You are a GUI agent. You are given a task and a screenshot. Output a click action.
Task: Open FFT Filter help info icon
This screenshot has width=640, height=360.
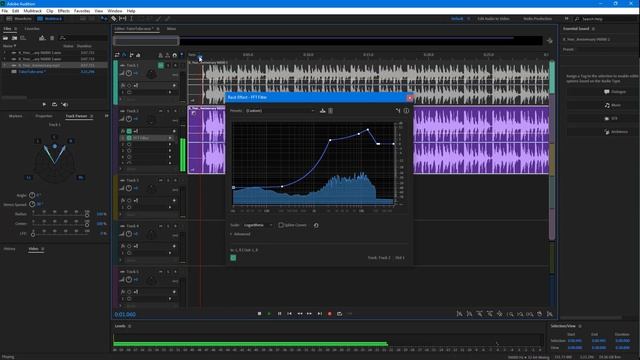coord(406,111)
